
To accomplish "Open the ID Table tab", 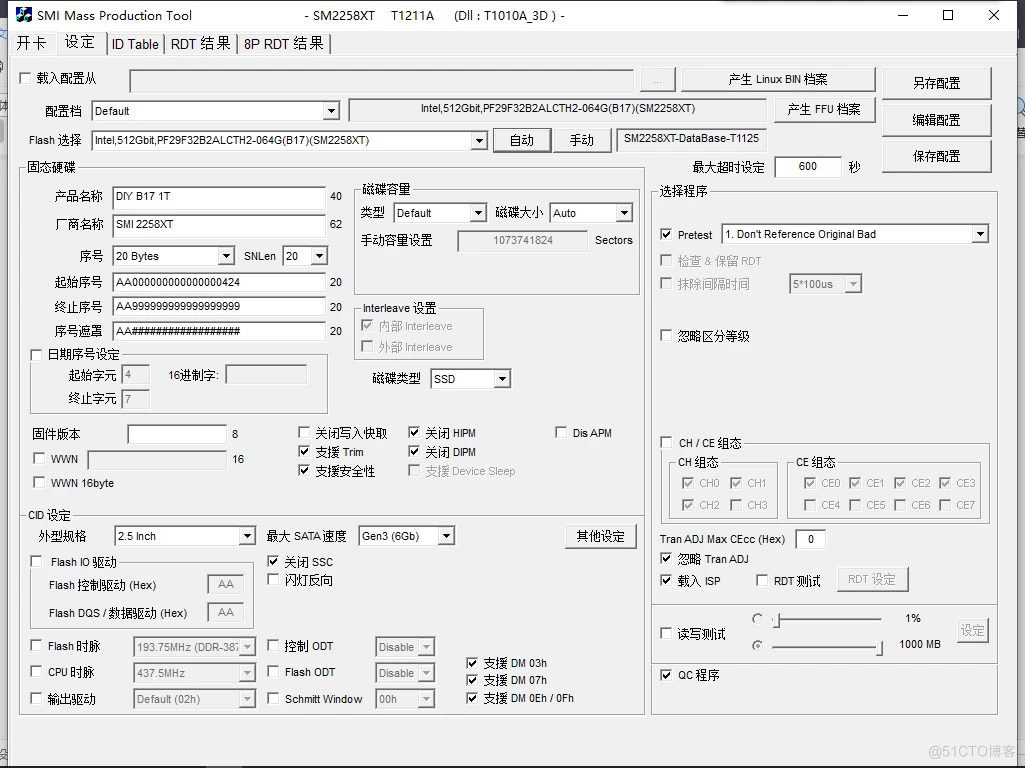I will [135, 44].
